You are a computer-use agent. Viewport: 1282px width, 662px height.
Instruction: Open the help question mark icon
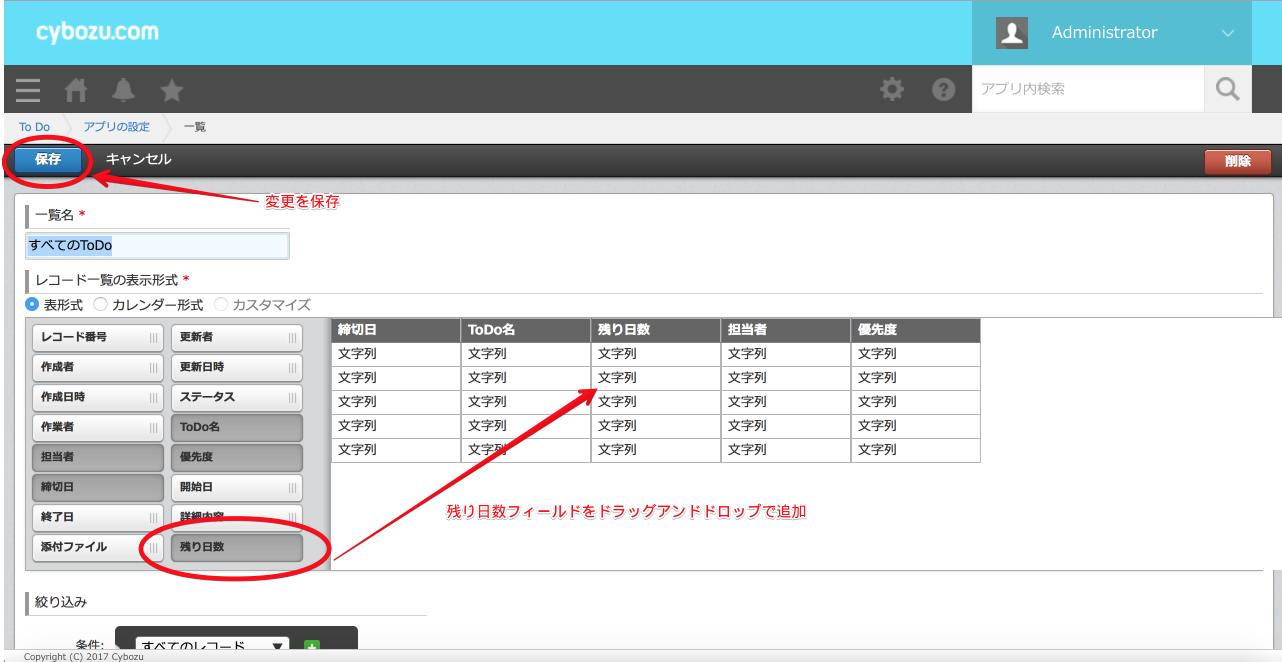[943, 89]
